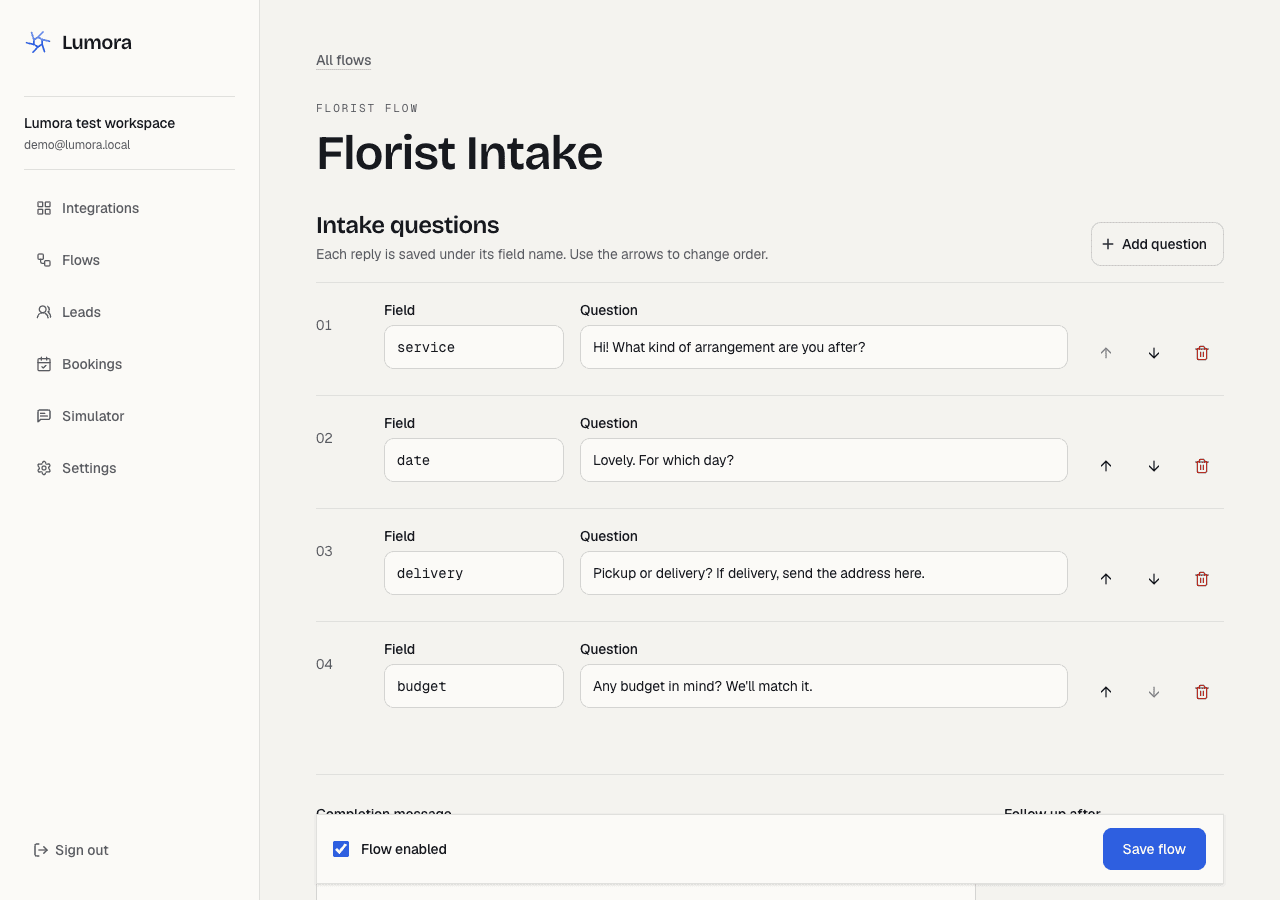
Task: Edit the service field name input
Action: coord(474,347)
